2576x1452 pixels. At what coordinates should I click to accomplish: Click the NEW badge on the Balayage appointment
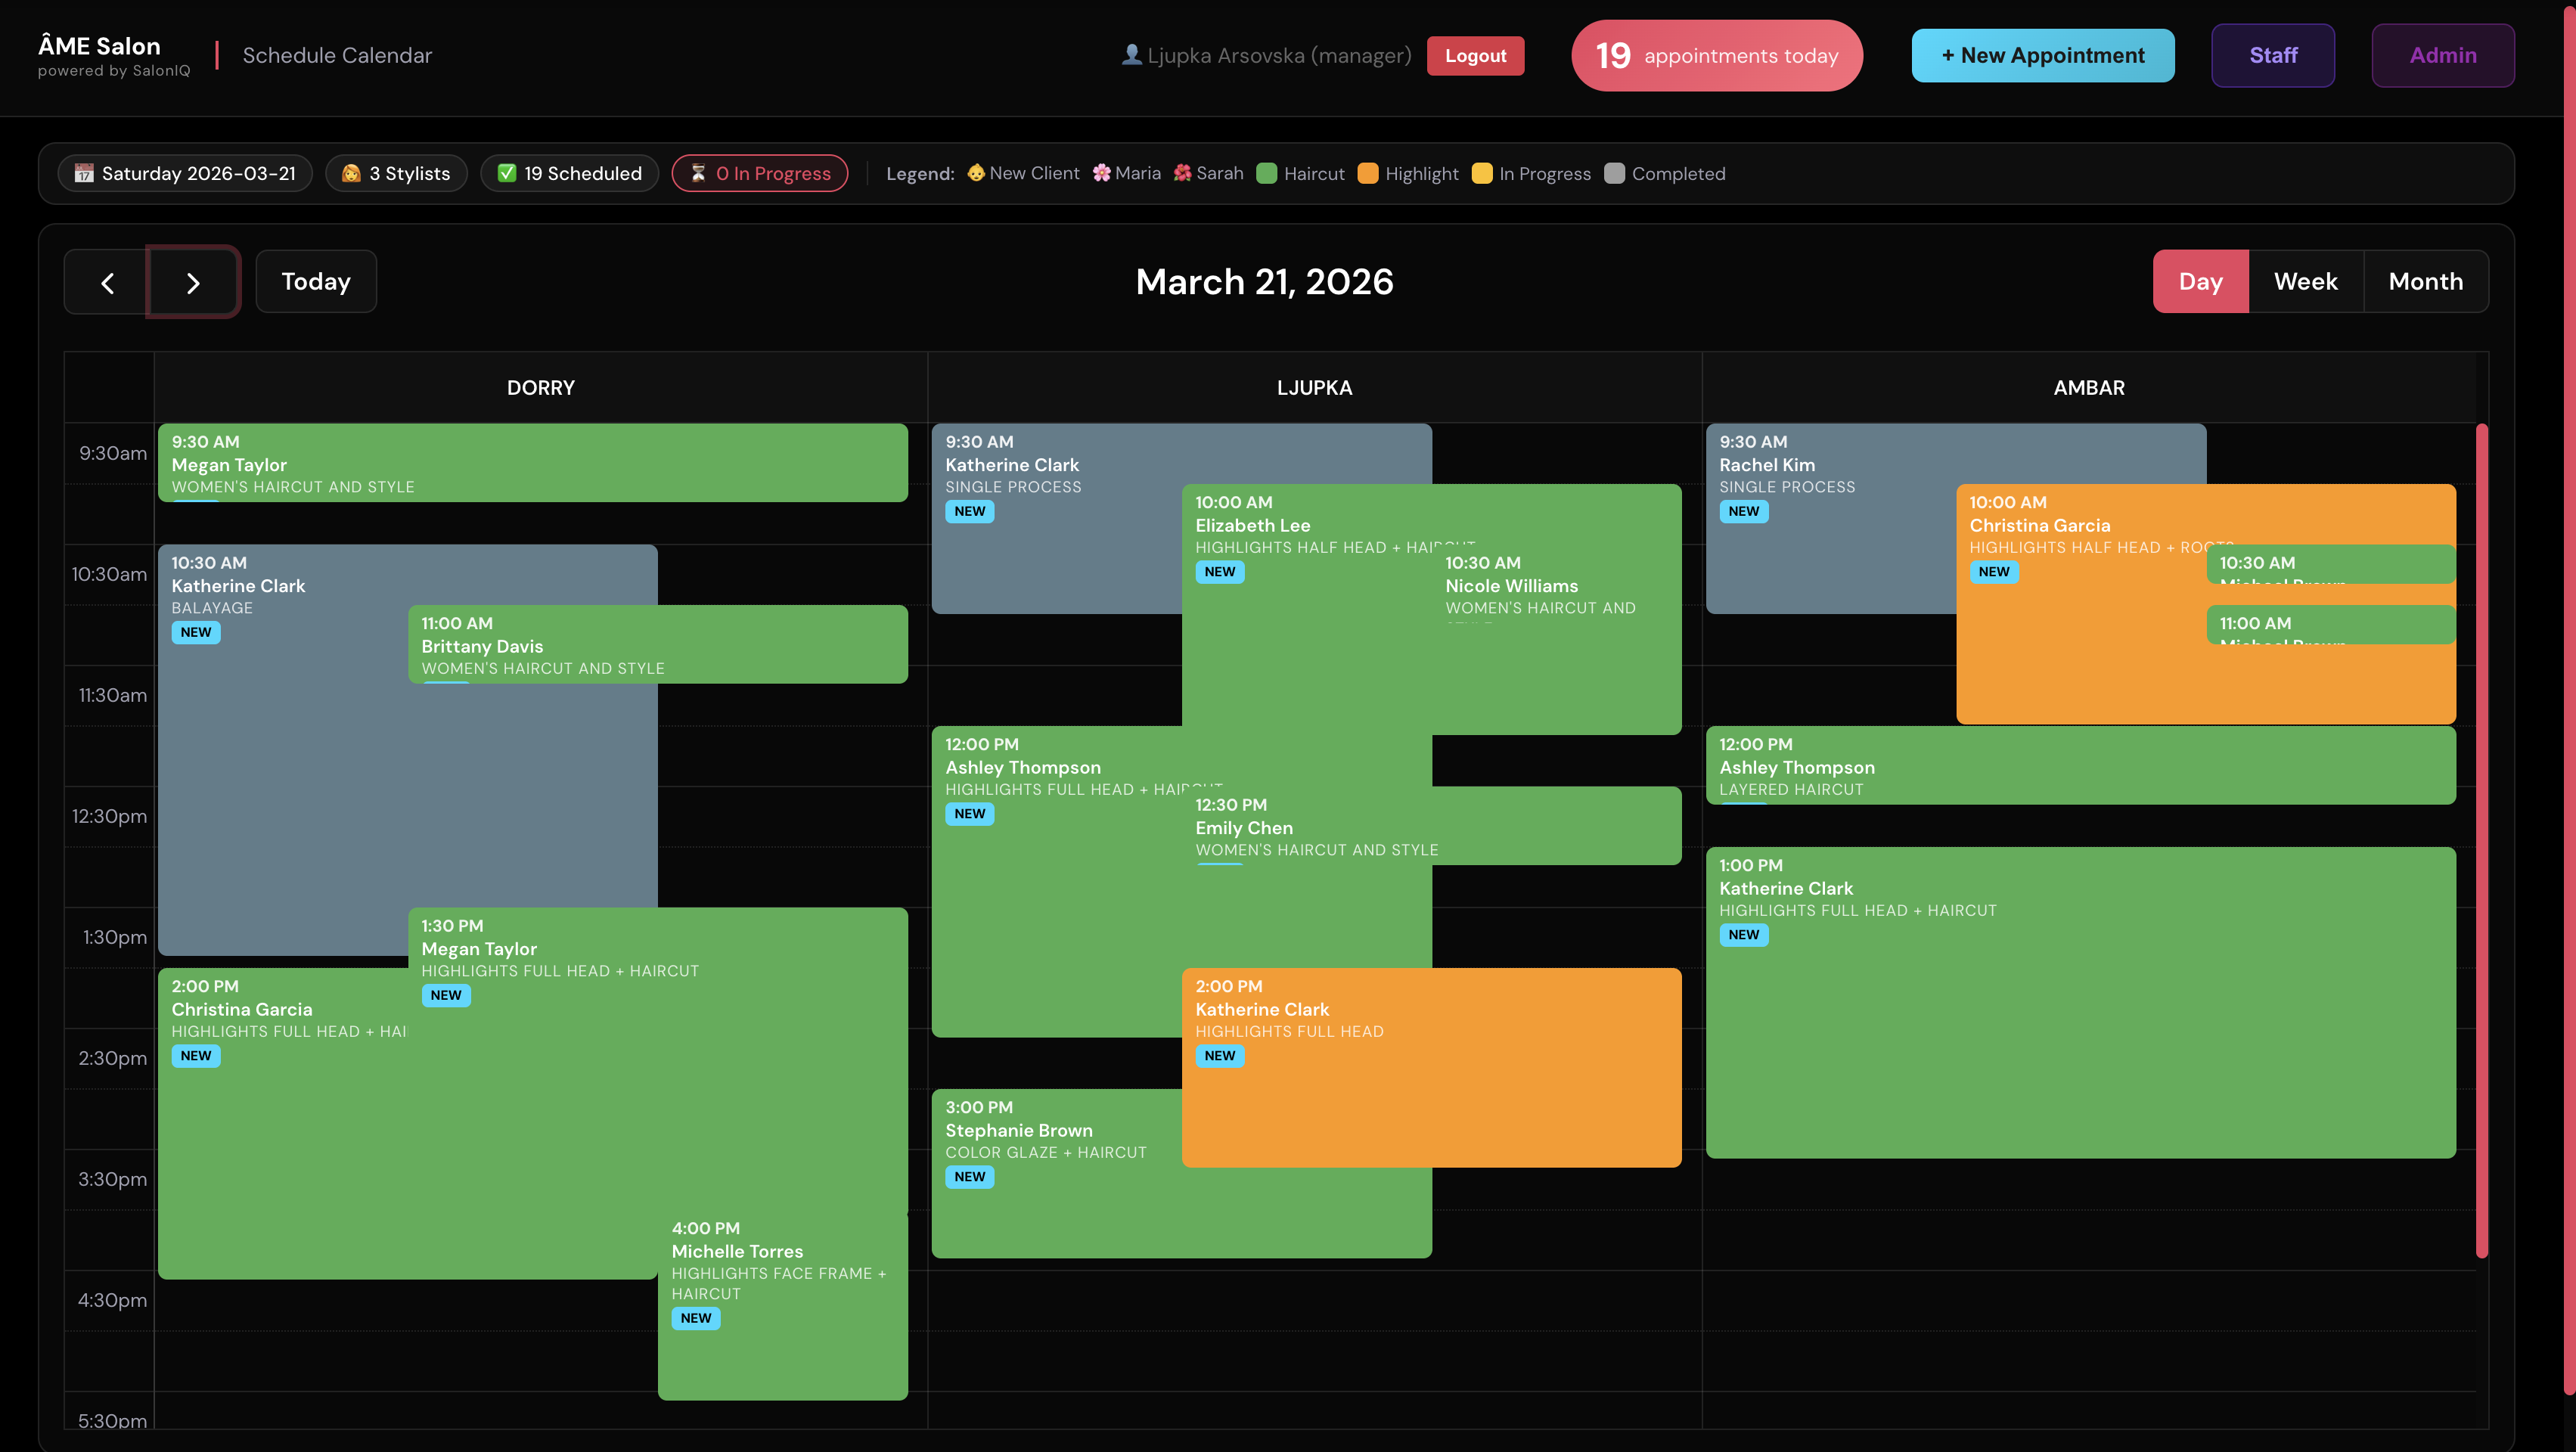click(x=196, y=632)
